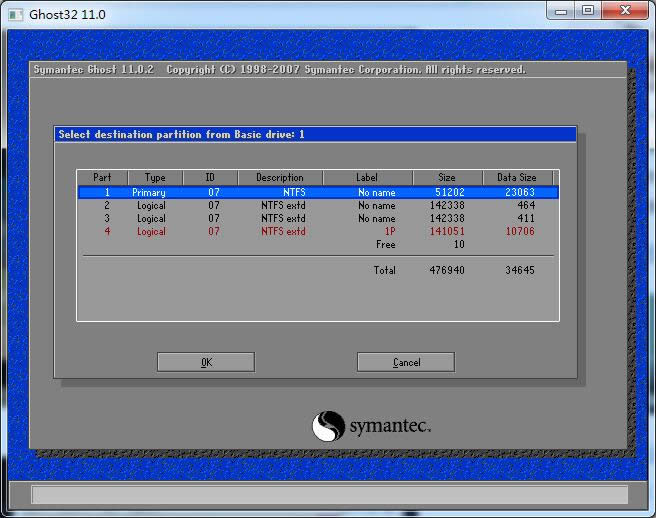Select partition 2 with data size 464
This screenshot has width=656, height=518.
point(318,205)
